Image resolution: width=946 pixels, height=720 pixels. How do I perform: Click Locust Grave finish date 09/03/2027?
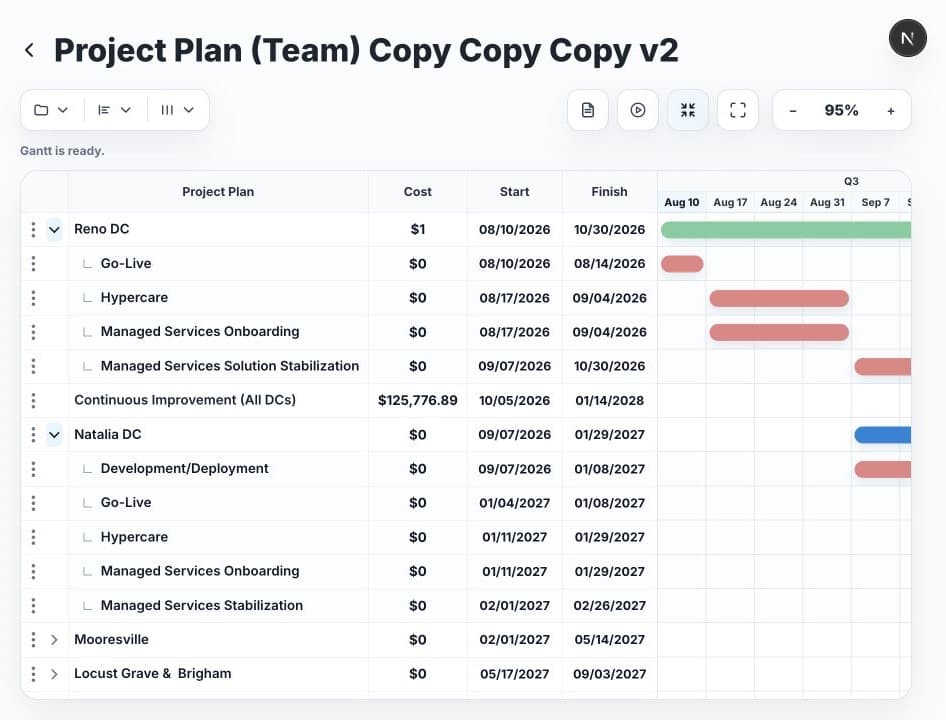pos(609,674)
